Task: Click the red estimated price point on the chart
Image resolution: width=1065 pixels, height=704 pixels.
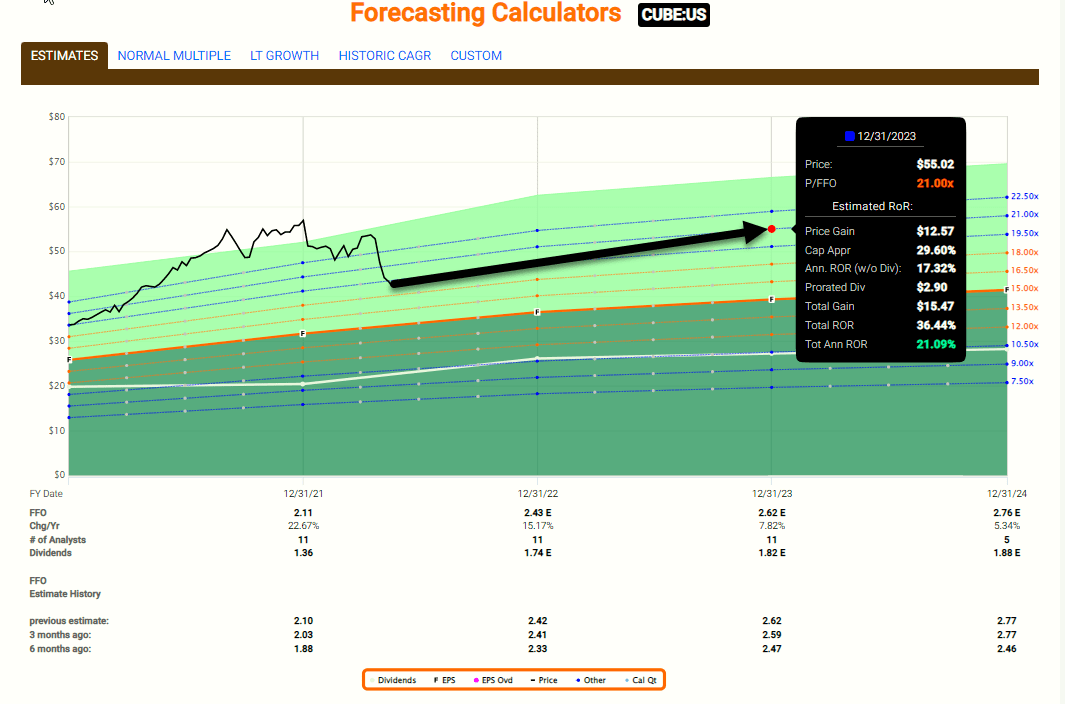Action: (x=772, y=228)
